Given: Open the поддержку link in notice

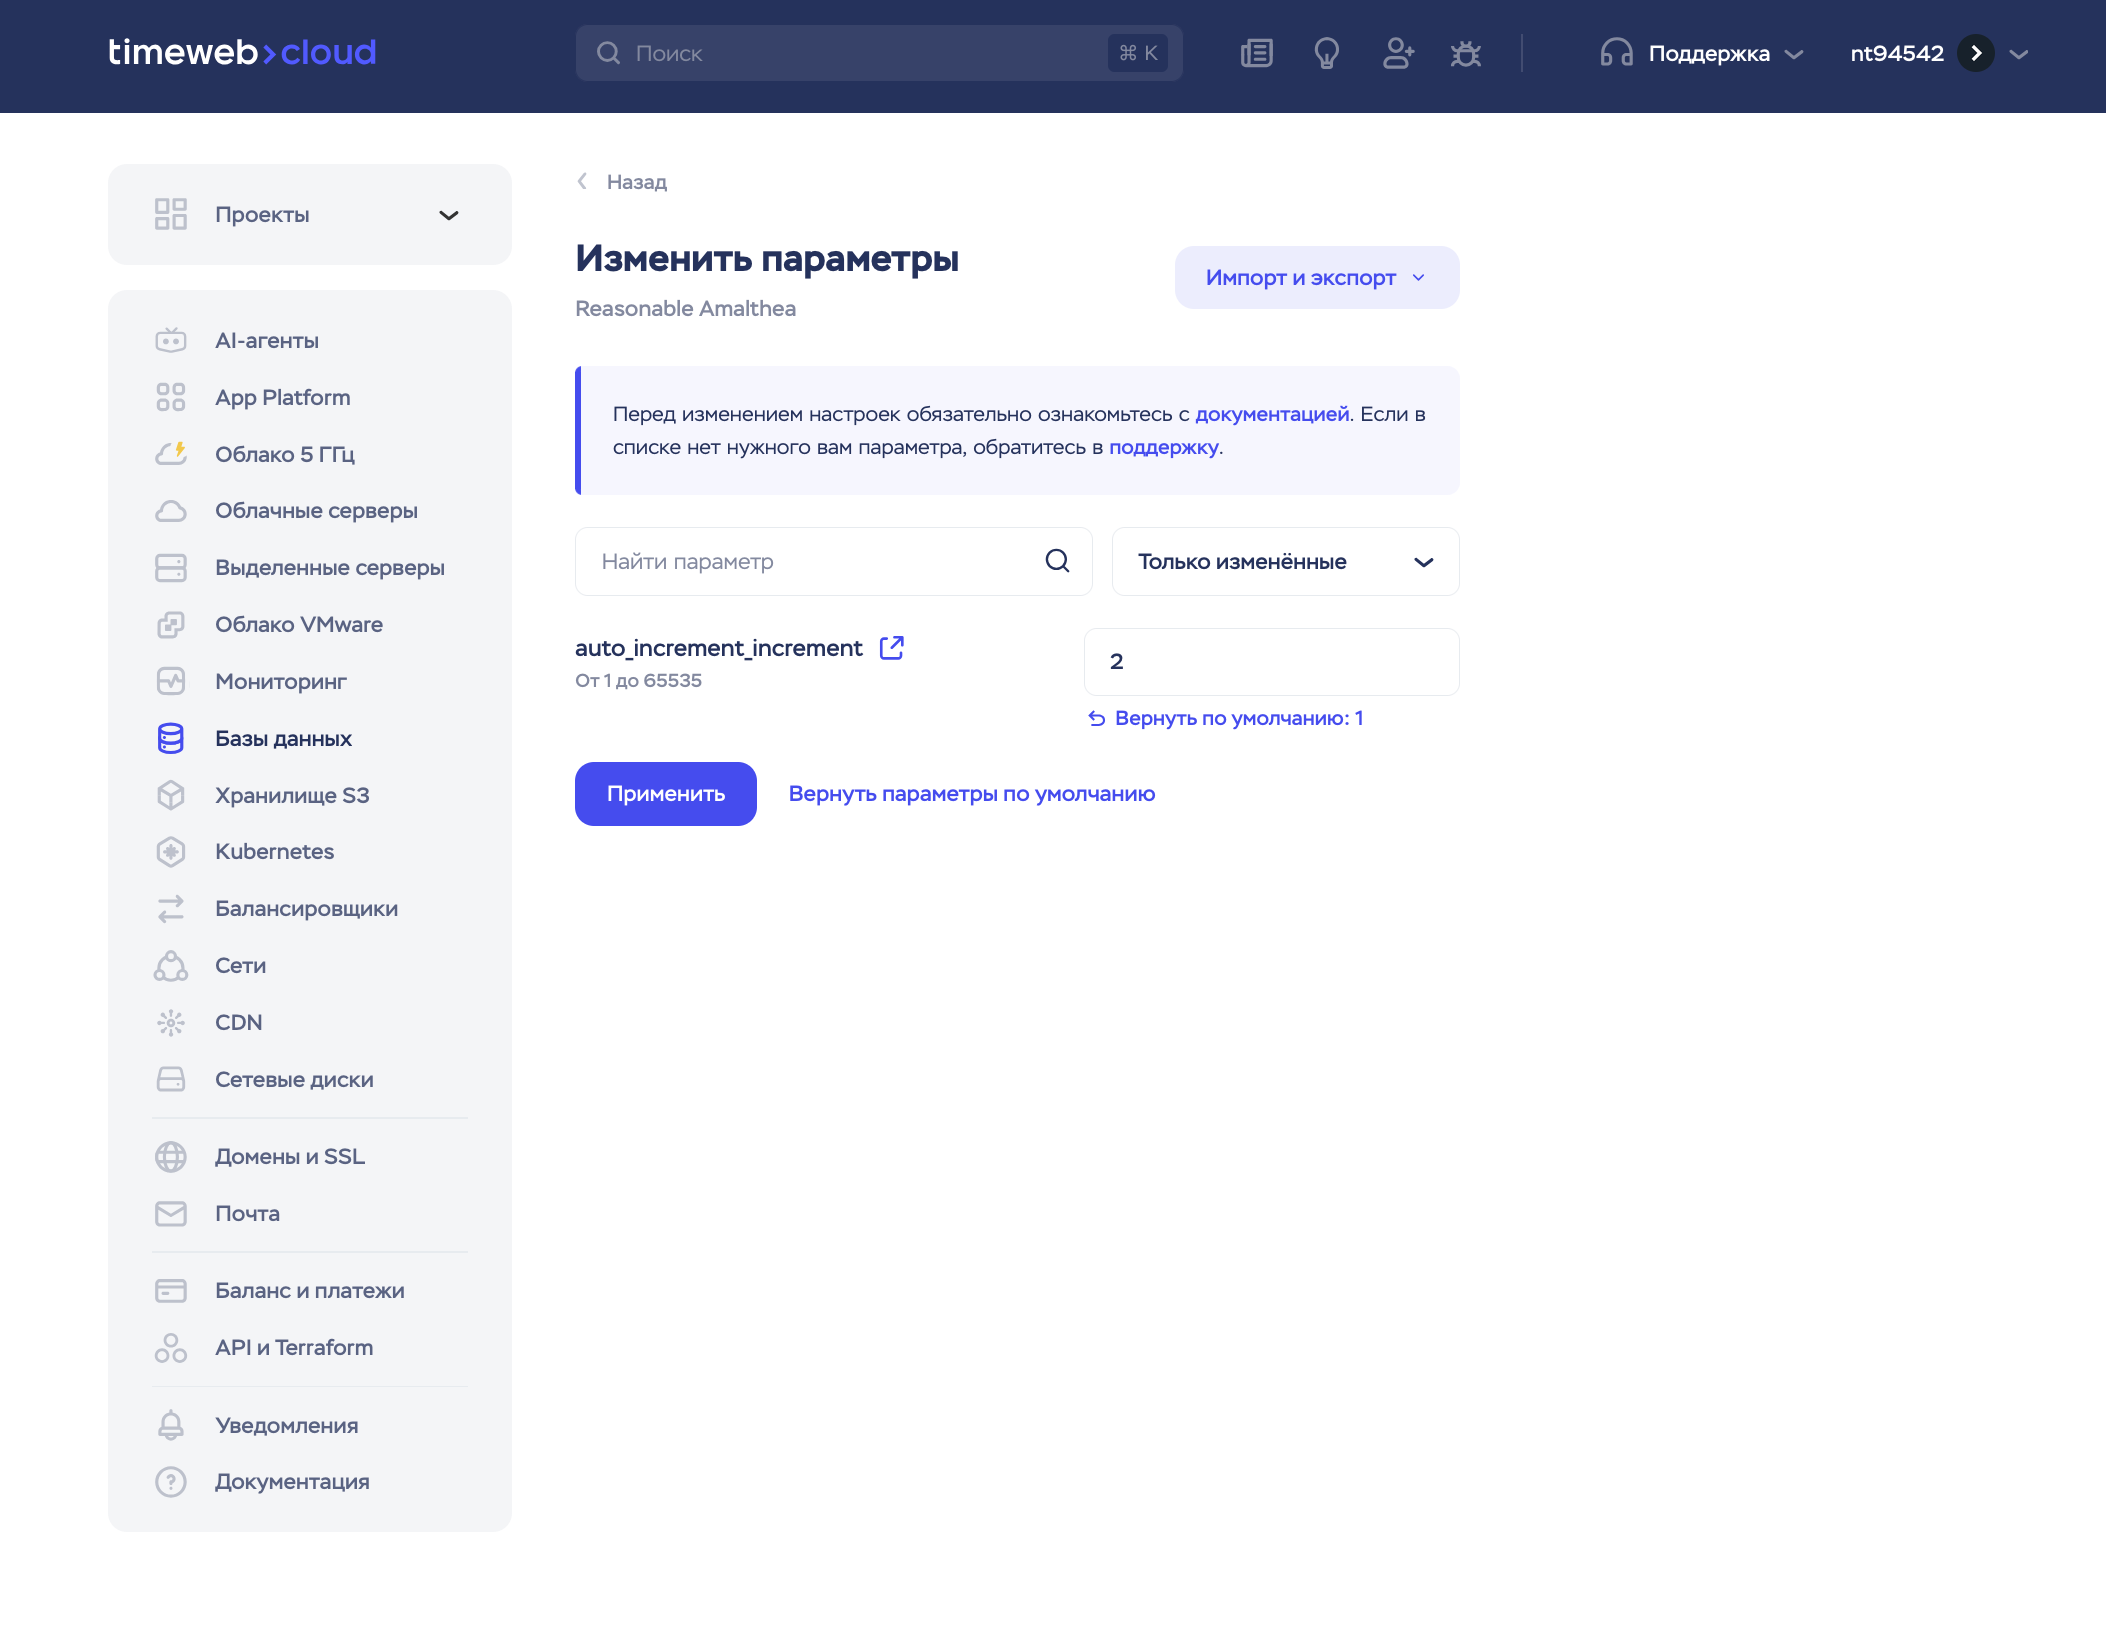Looking at the screenshot, I should click(1164, 447).
